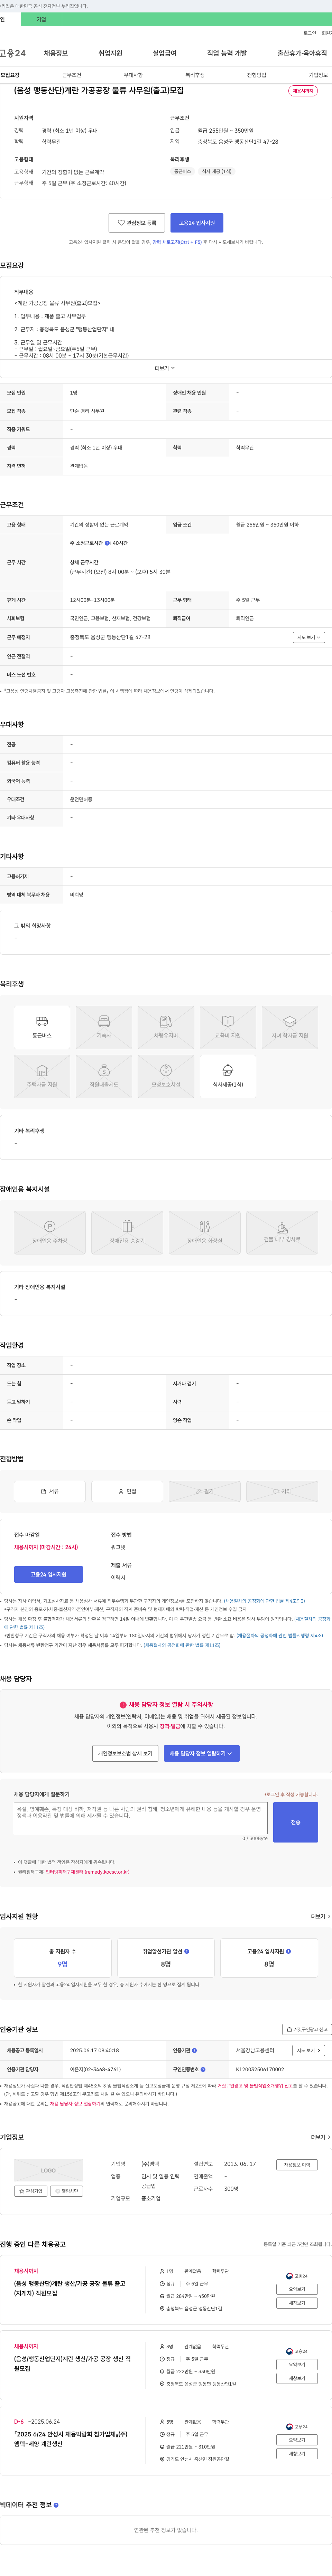This screenshot has width=332, height=2576.
Task: Open 물류 출고(지게차) 직원모집 job title
Action: (69, 2288)
